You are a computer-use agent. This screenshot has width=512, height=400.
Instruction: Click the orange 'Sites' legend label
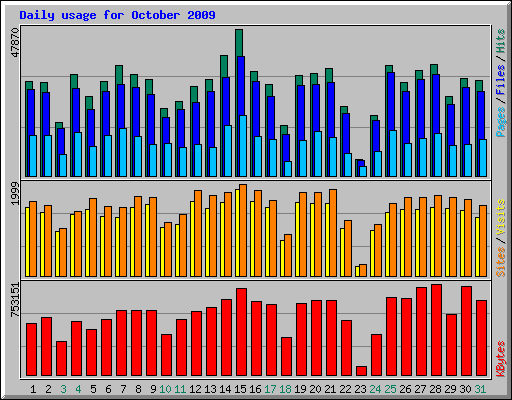(501, 262)
